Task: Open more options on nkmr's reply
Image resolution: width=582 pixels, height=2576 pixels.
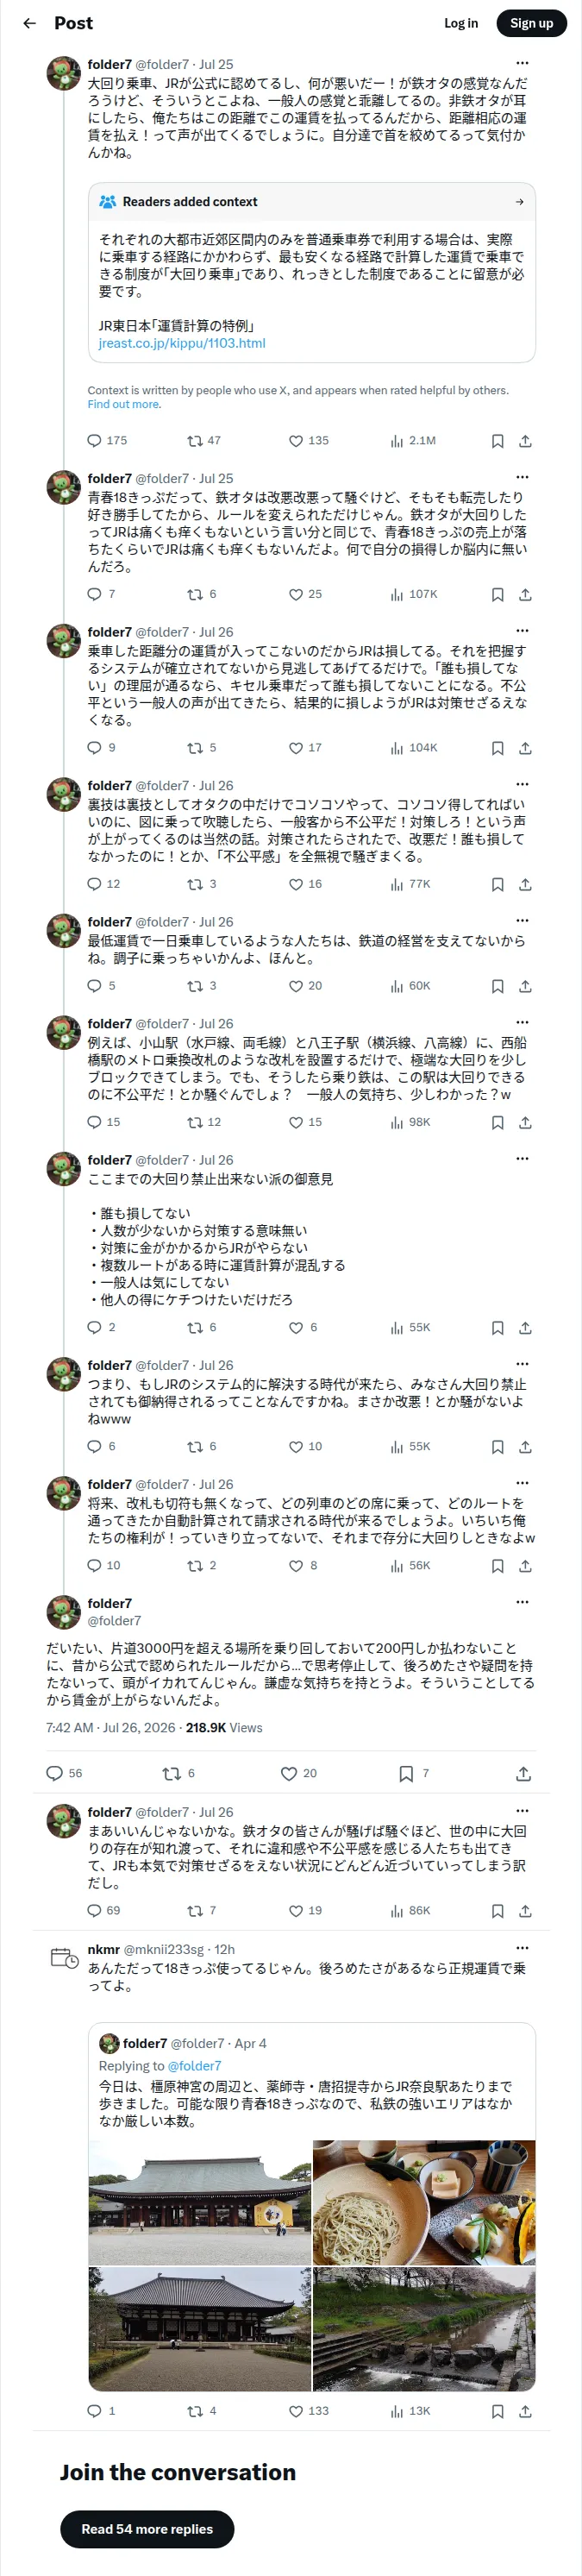Action: point(522,1948)
